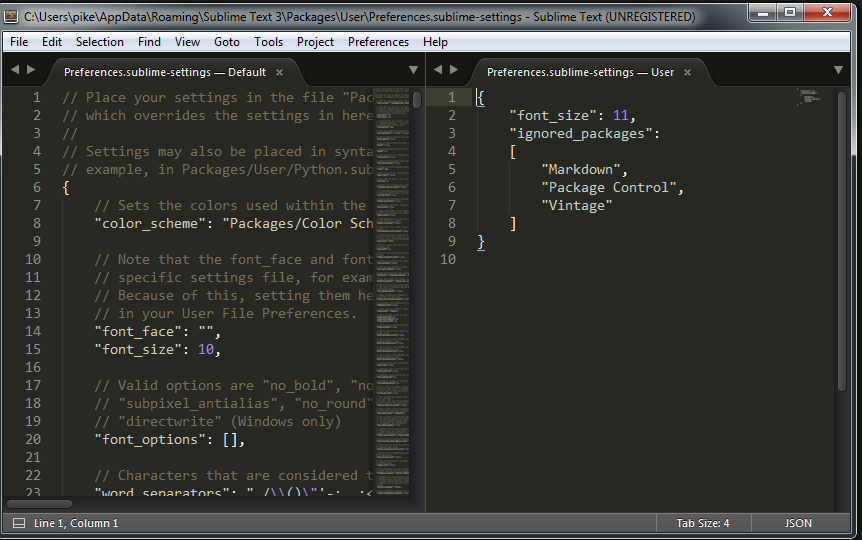This screenshot has height=540, width=862.
Task: Click the opening bracket on line 4
Action: click(x=513, y=152)
